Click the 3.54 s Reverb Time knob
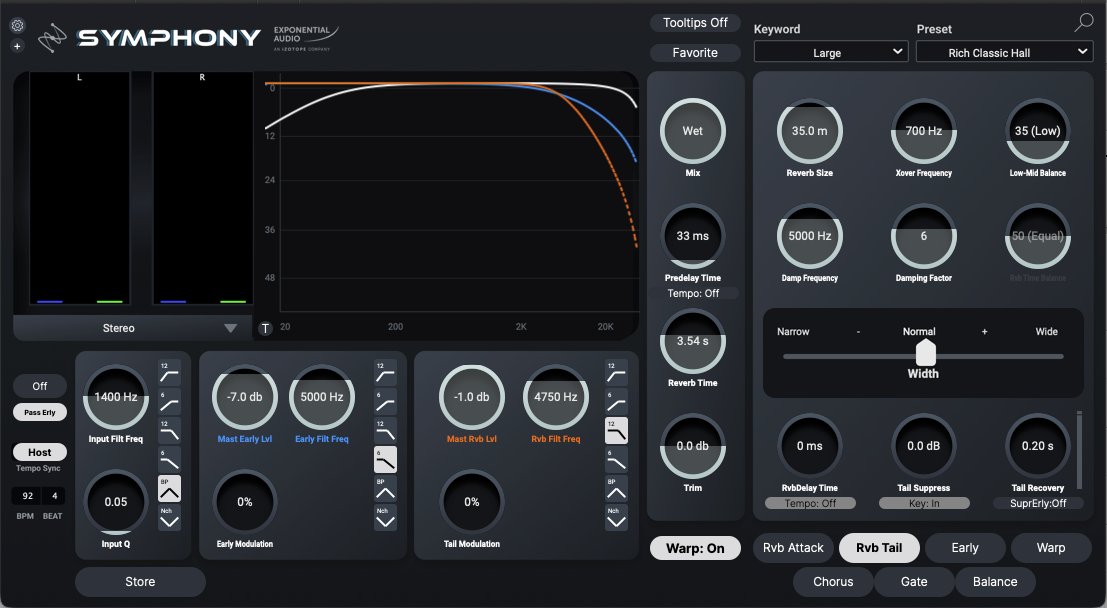1107x608 pixels. (x=693, y=341)
